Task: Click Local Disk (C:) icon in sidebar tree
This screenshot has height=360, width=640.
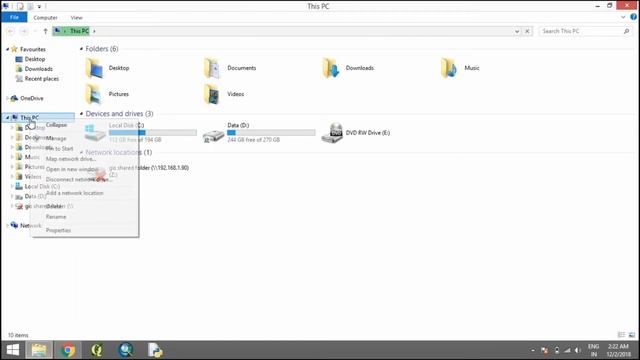Action: coord(19,186)
